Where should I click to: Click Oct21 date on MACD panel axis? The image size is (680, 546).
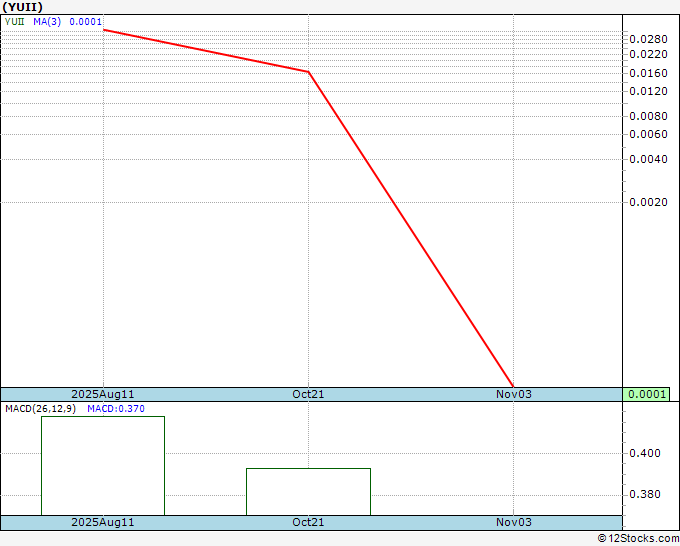pyautogui.click(x=308, y=522)
